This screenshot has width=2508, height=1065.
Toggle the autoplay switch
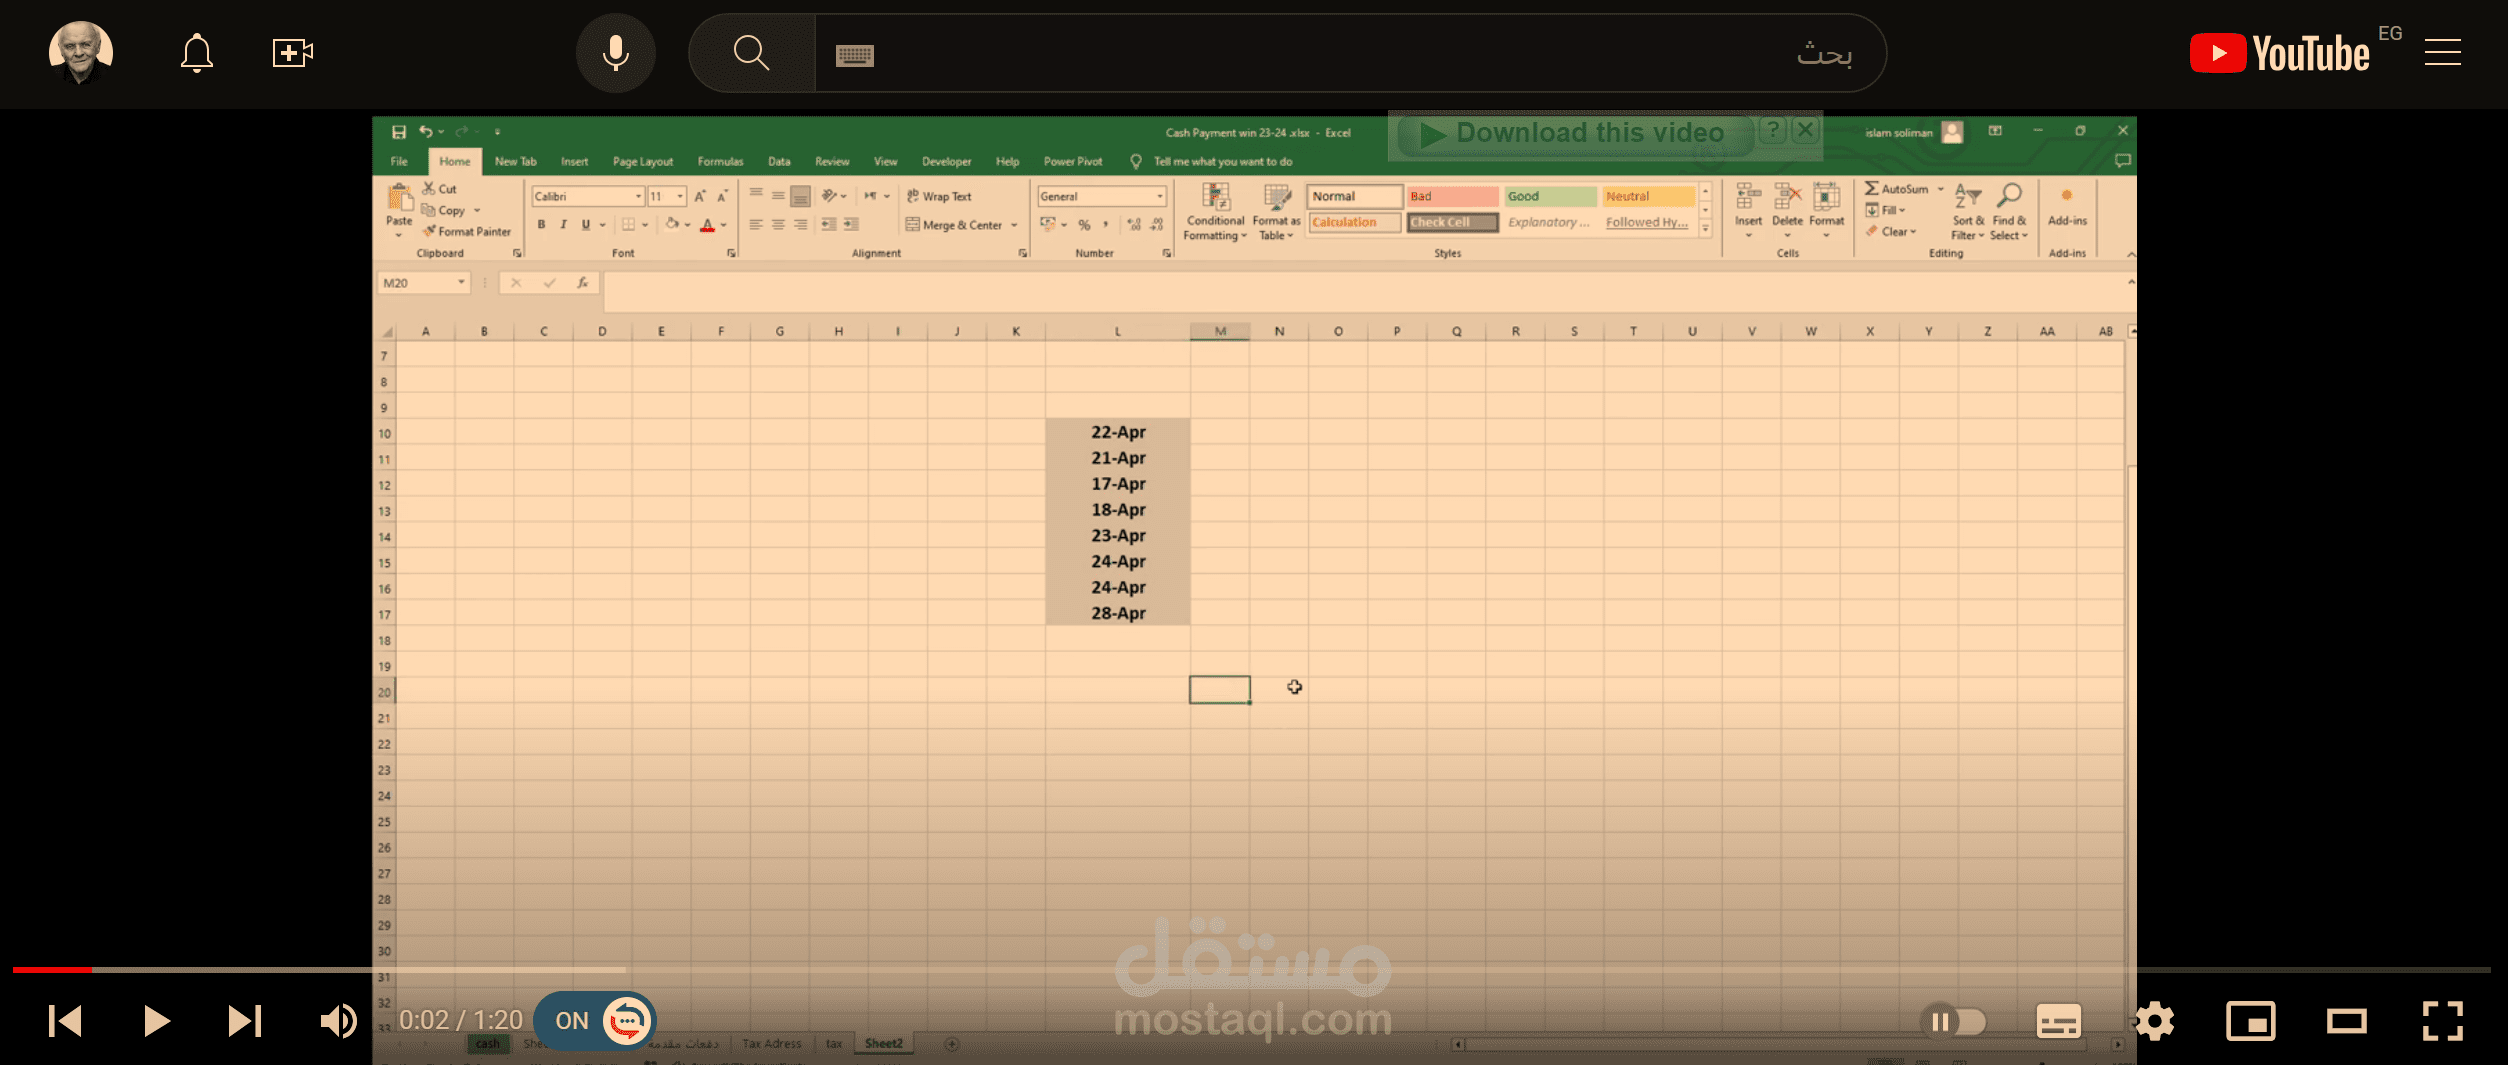pos(1954,1022)
